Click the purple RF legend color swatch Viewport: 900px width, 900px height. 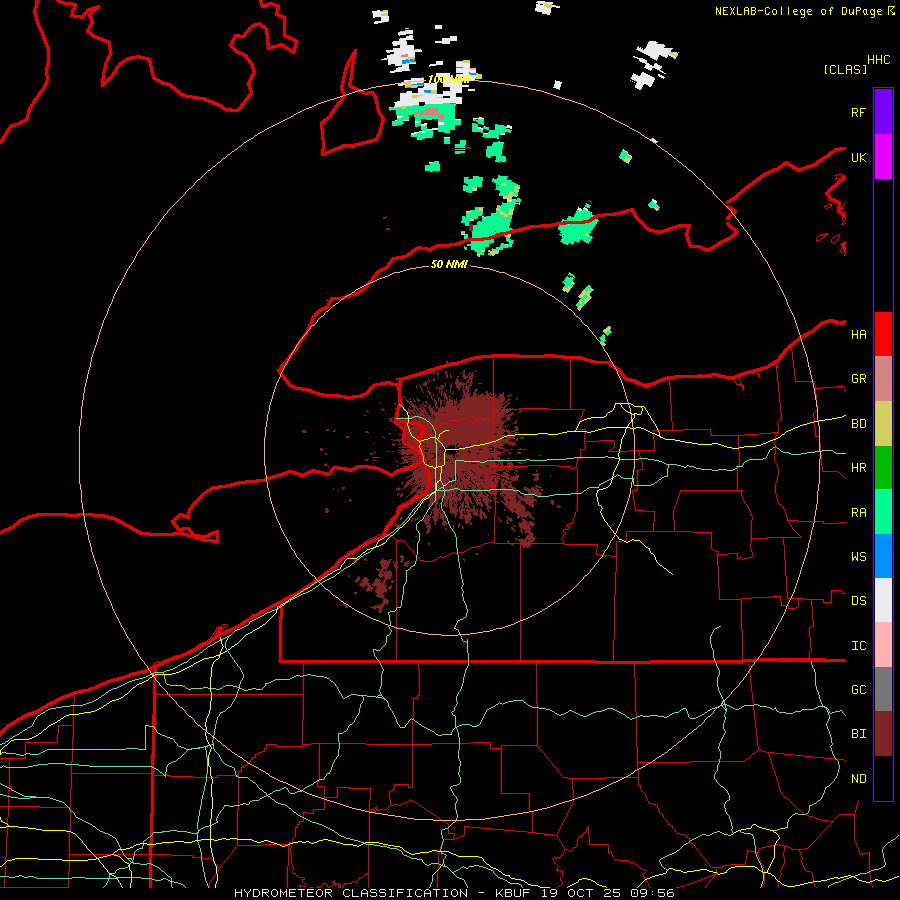pyautogui.click(x=883, y=112)
